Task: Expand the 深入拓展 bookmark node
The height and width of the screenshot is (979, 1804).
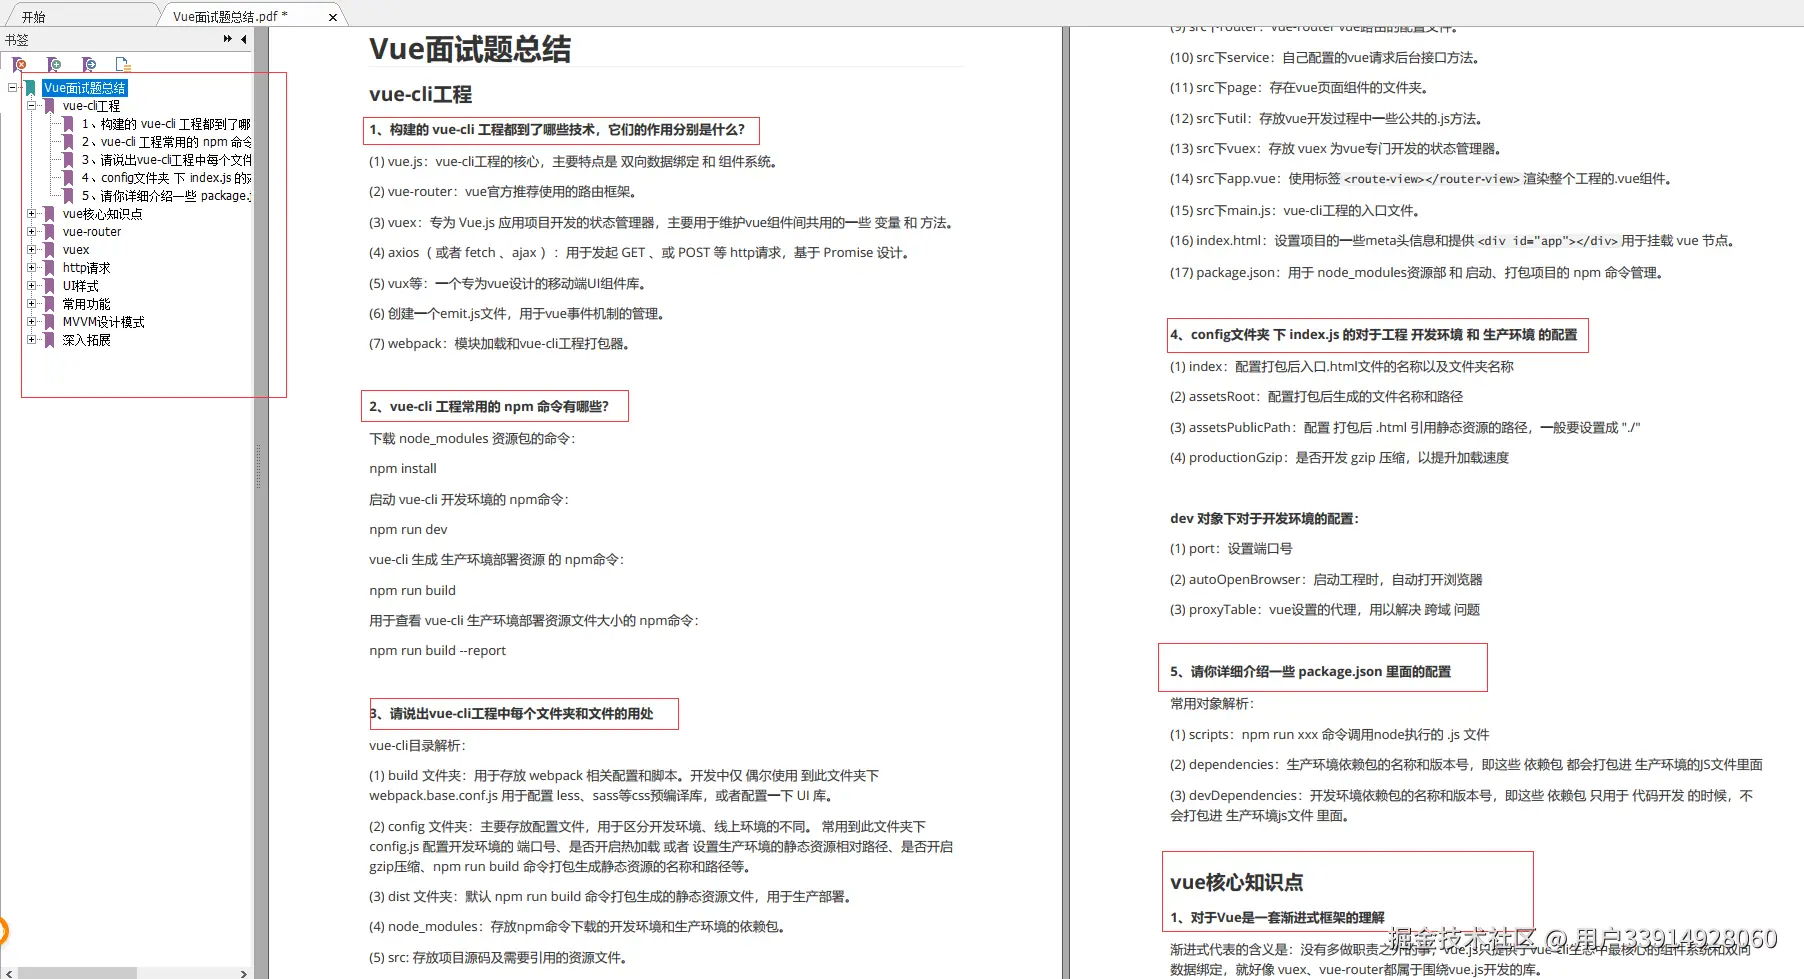Action: 32,339
